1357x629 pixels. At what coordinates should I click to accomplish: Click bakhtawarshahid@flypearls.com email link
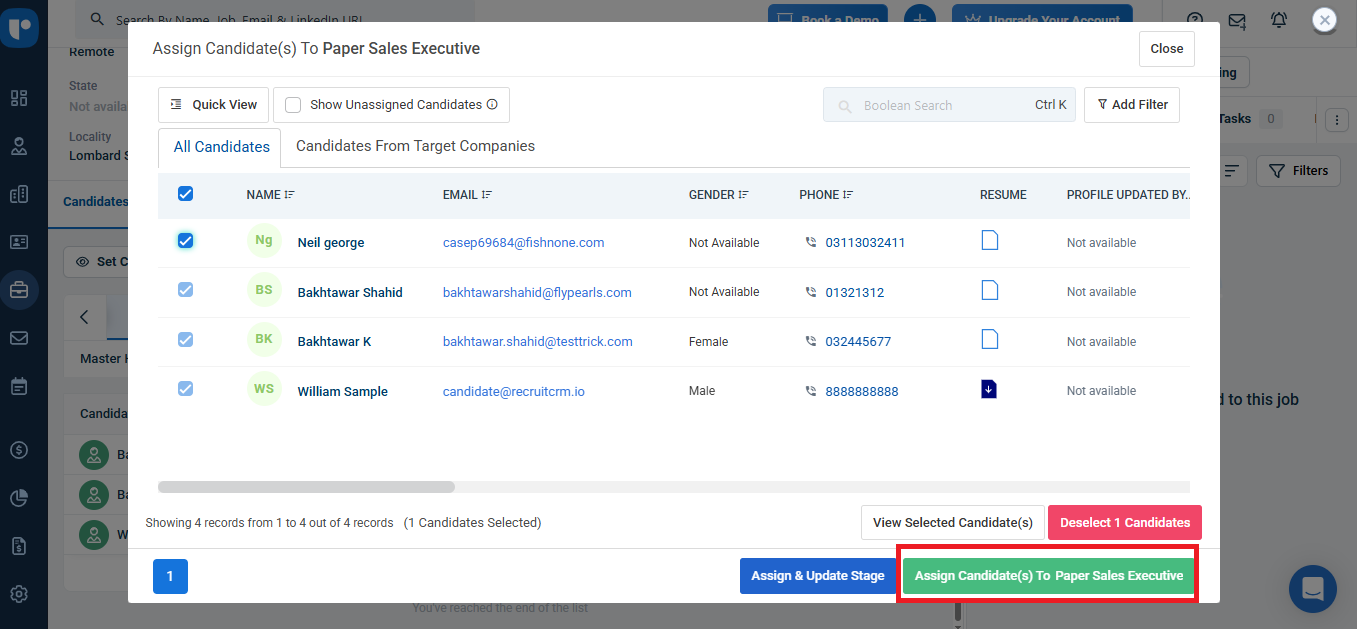point(537,293)
